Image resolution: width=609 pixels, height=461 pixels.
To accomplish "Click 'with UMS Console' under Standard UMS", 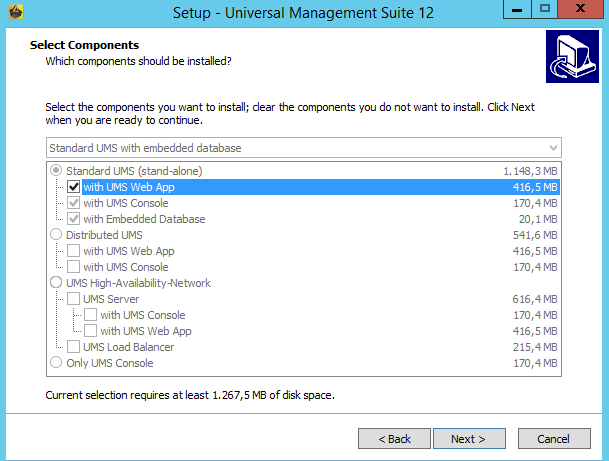I will click(74, 203).
